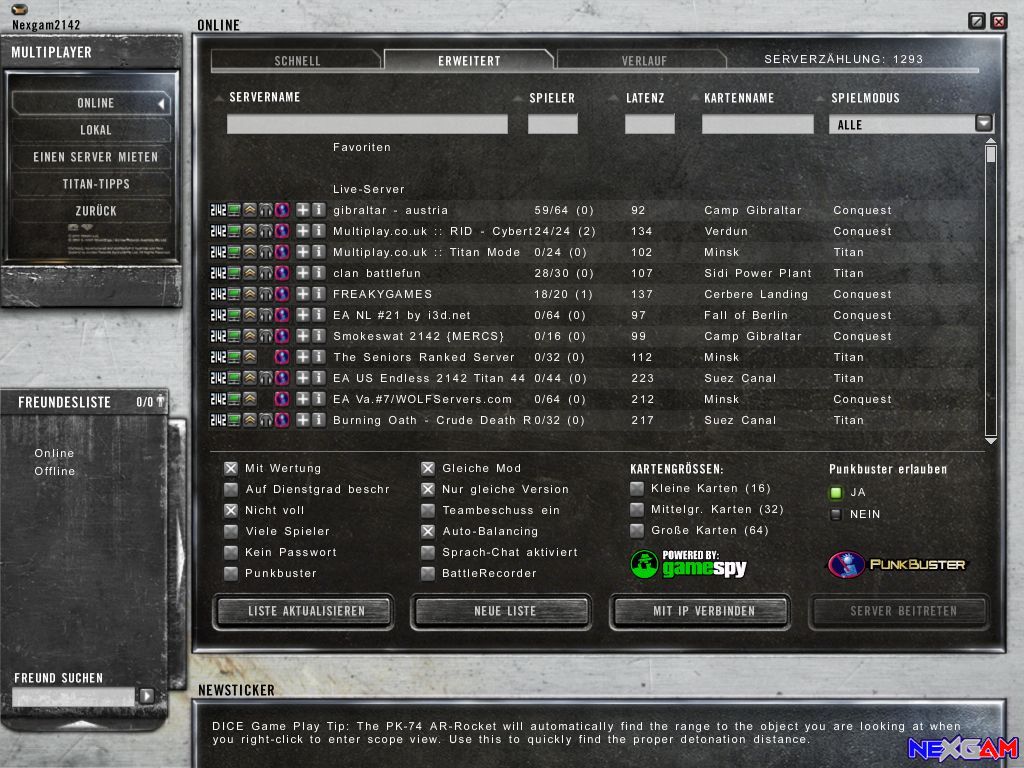1024x768 pixels.
Task: Enable Punkbuster filter checkbox
Action: point(231,573)
